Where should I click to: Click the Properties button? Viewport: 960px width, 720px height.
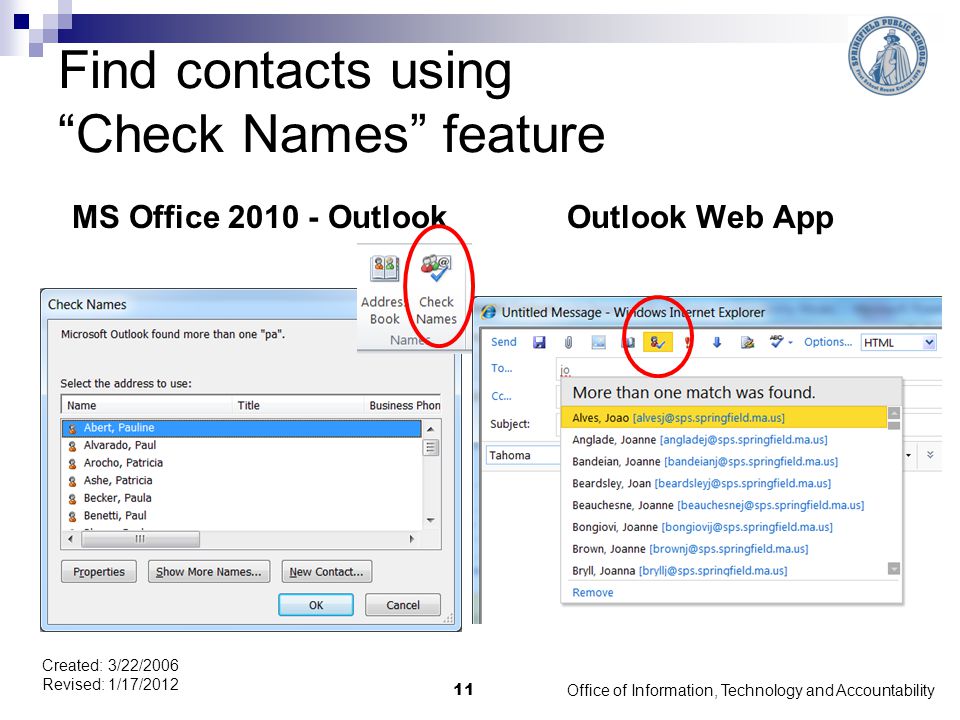point(99,572)
